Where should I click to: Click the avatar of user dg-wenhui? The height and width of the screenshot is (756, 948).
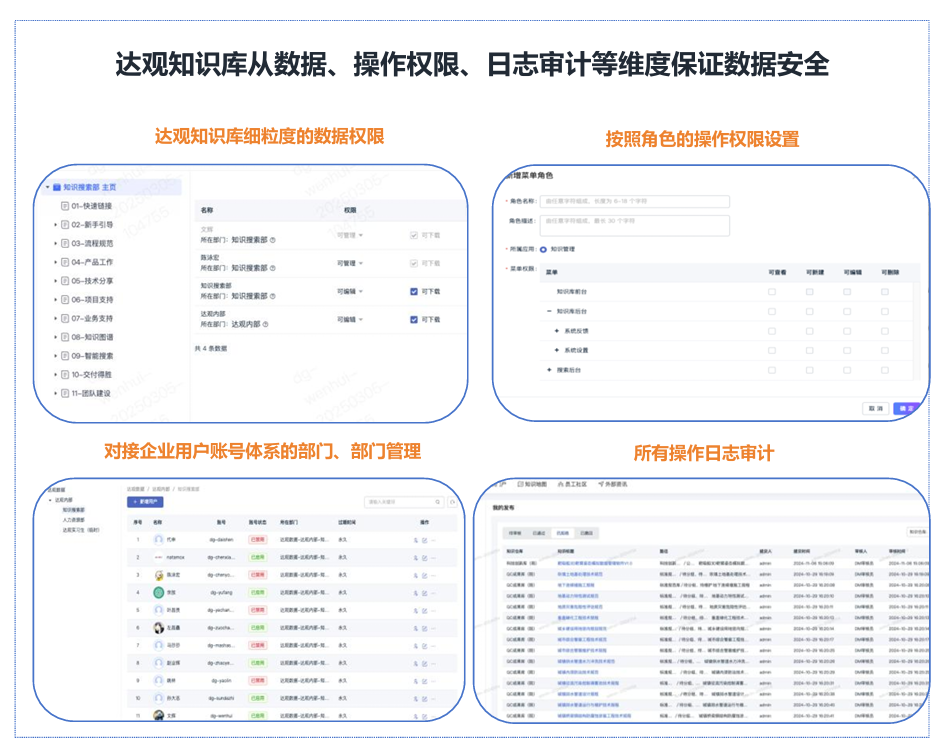coord(159,715)
